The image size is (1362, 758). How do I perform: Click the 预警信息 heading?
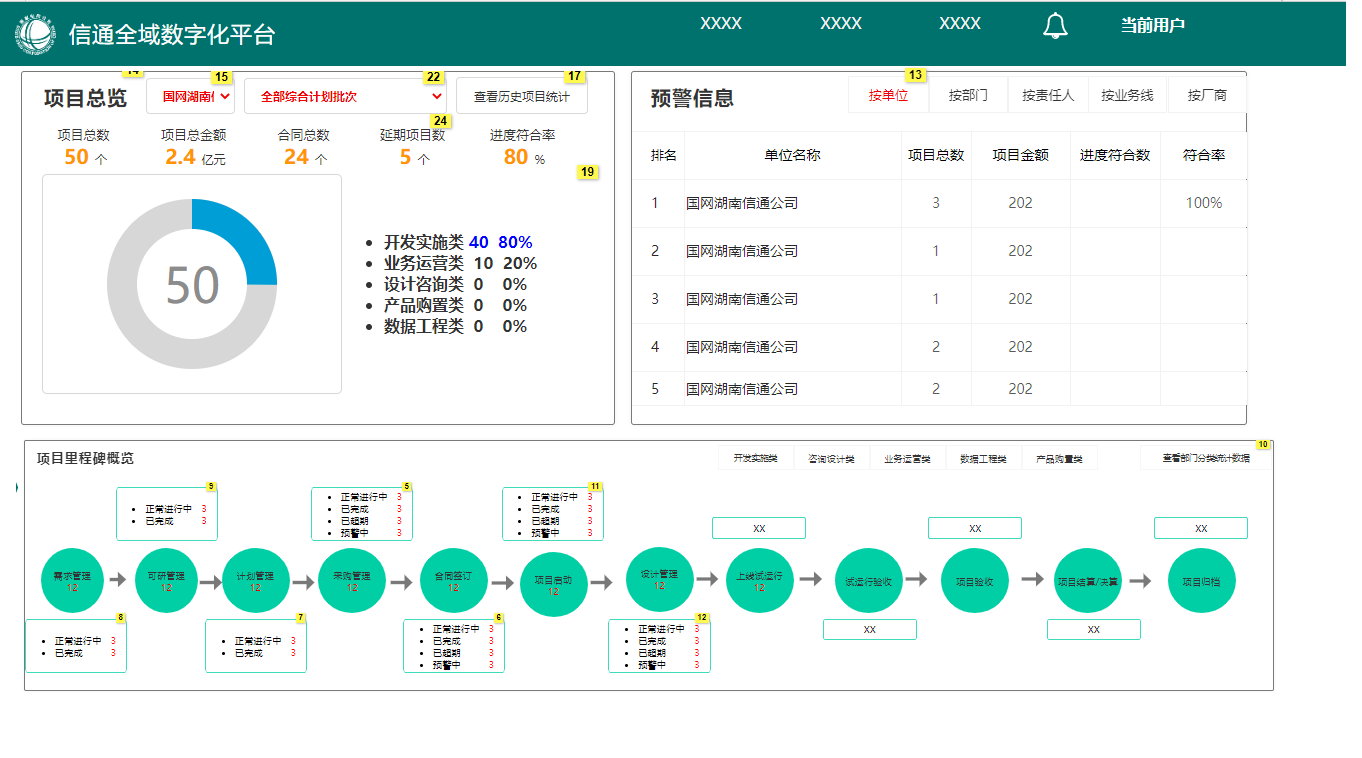point(692,98)
